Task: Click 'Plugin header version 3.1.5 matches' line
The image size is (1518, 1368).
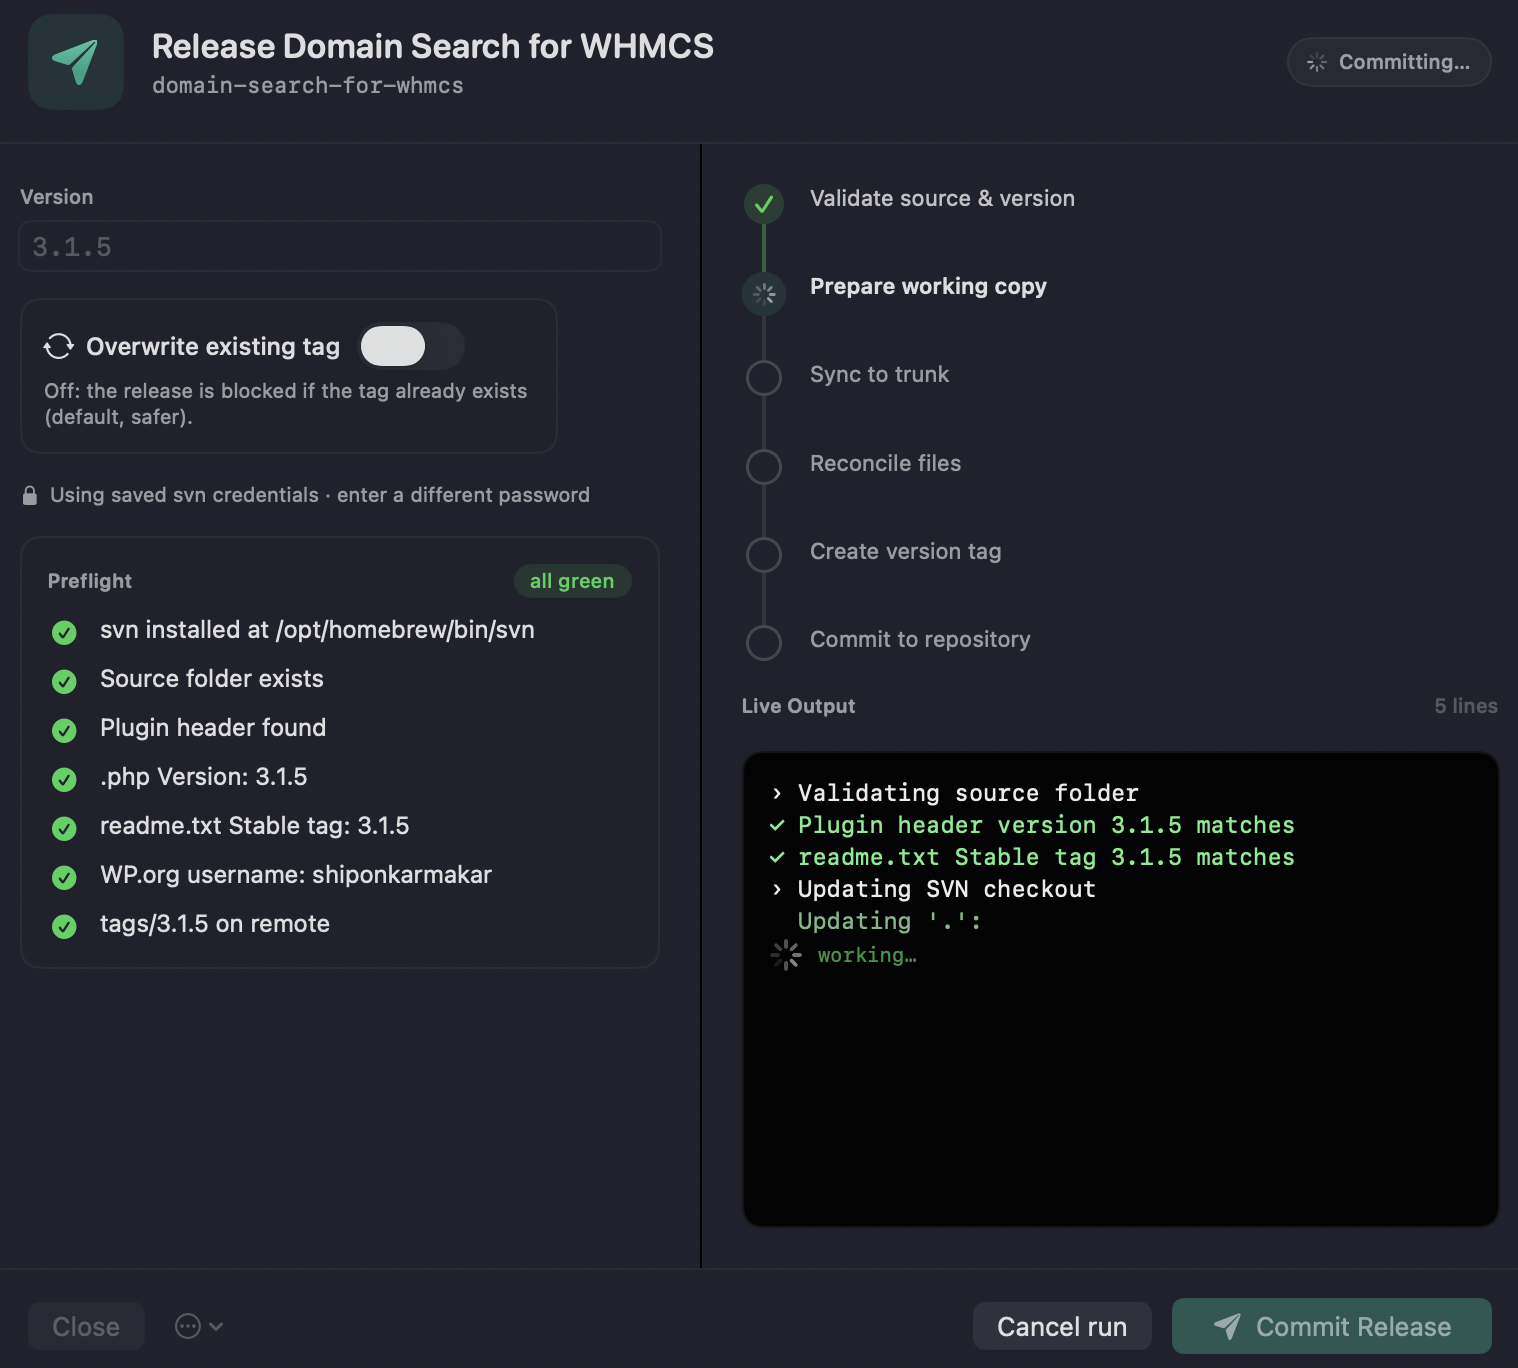Action: (x=1046, y=825)
